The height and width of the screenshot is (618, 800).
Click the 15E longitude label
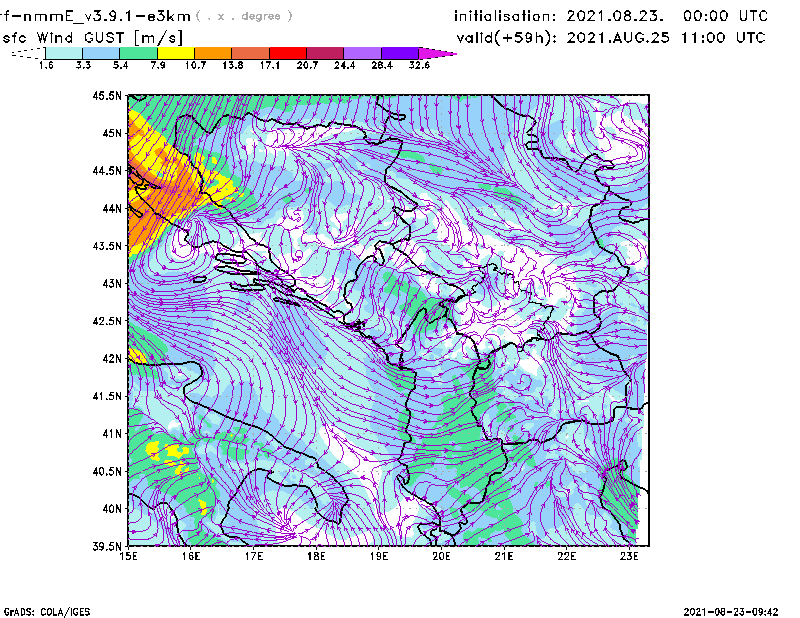point(129,556)
